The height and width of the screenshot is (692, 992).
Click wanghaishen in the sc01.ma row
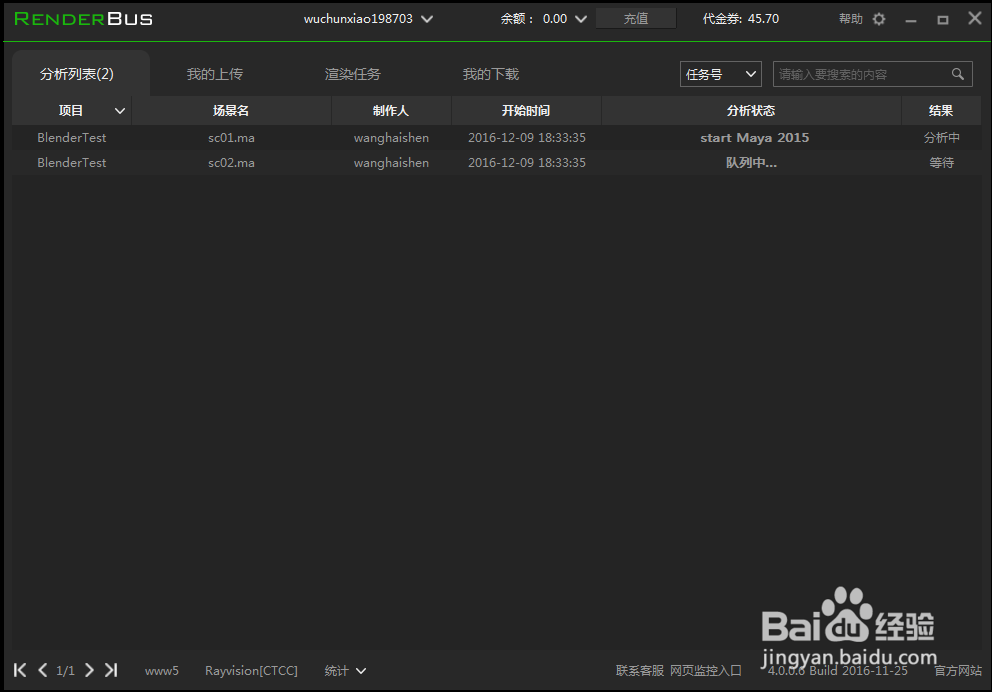(391, 137)
